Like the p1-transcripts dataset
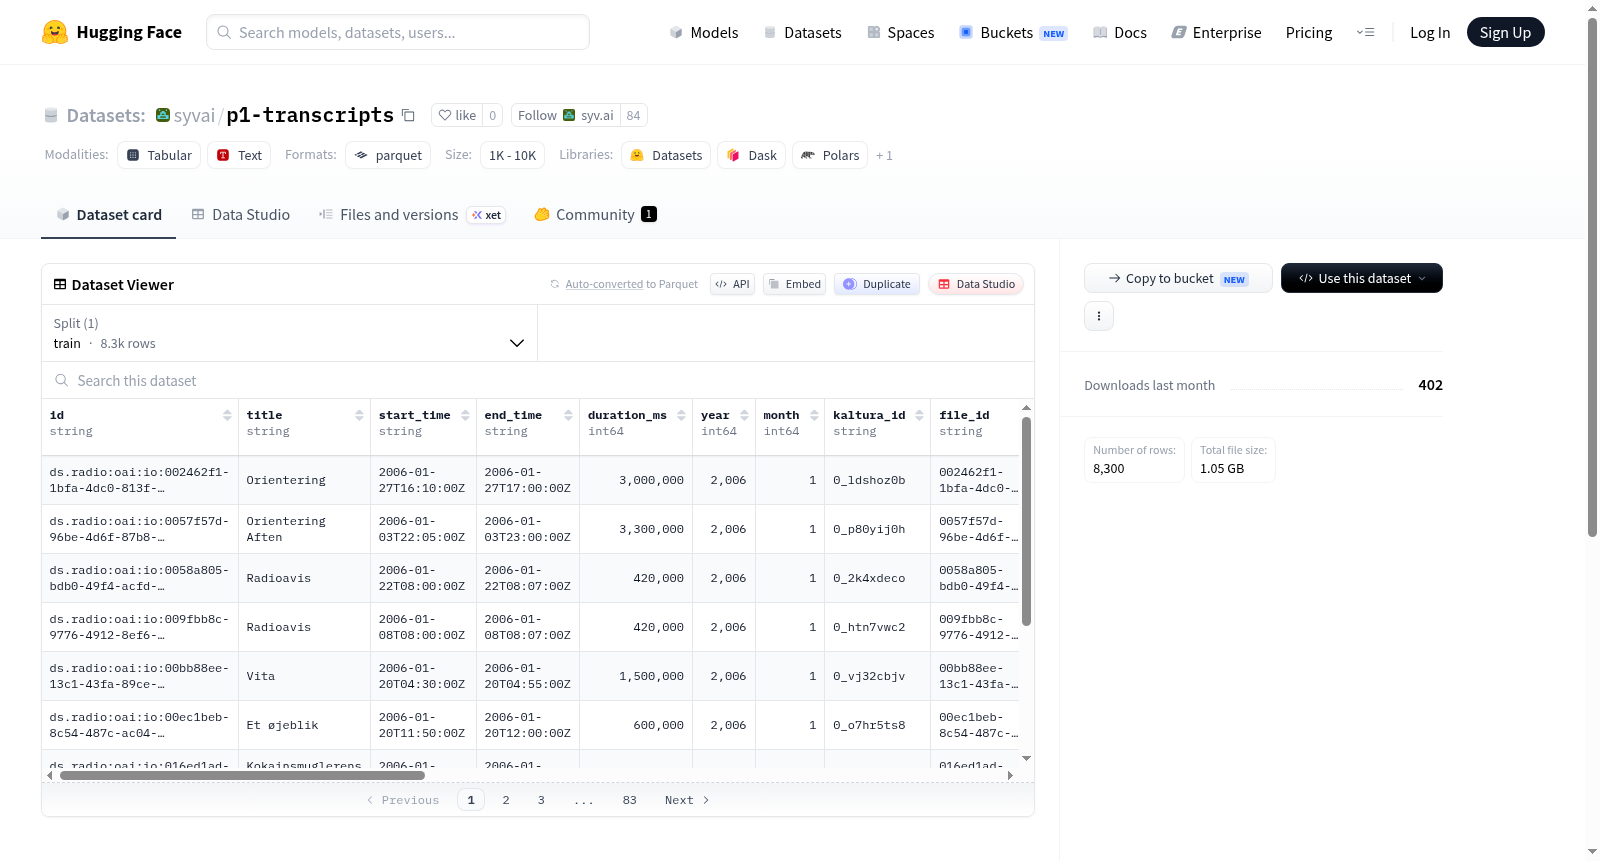 tap(457, 115)
